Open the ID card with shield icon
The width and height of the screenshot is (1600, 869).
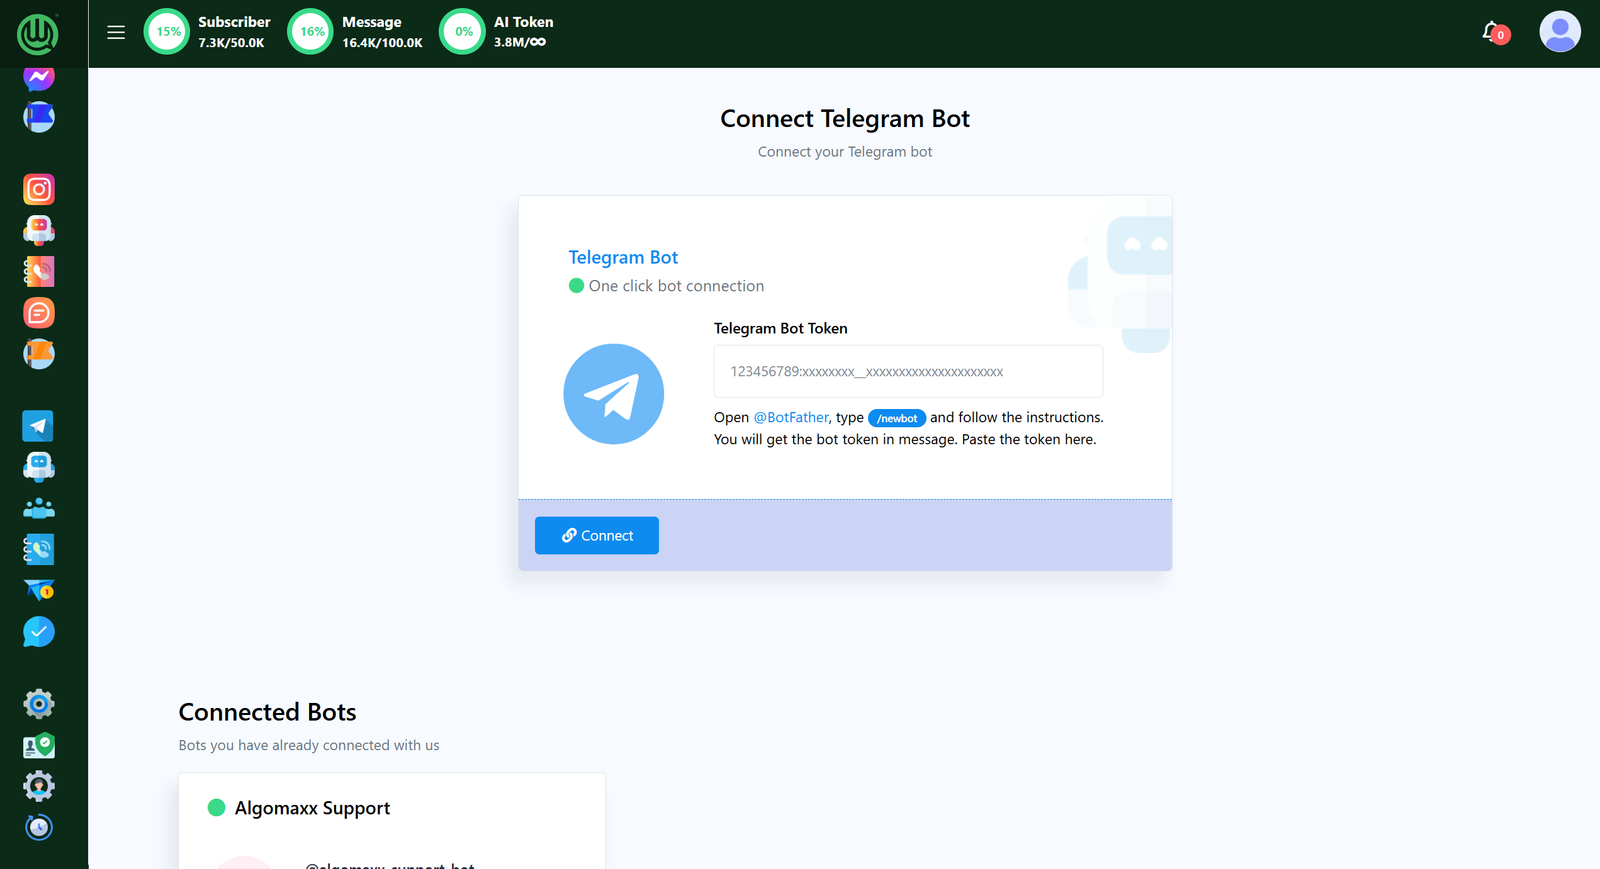(39, 745)
